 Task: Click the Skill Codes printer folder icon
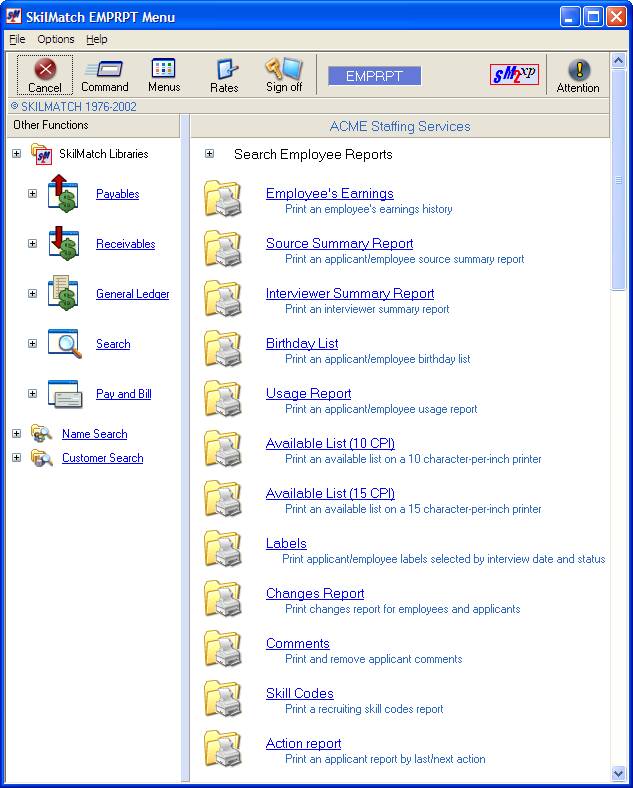223,699
